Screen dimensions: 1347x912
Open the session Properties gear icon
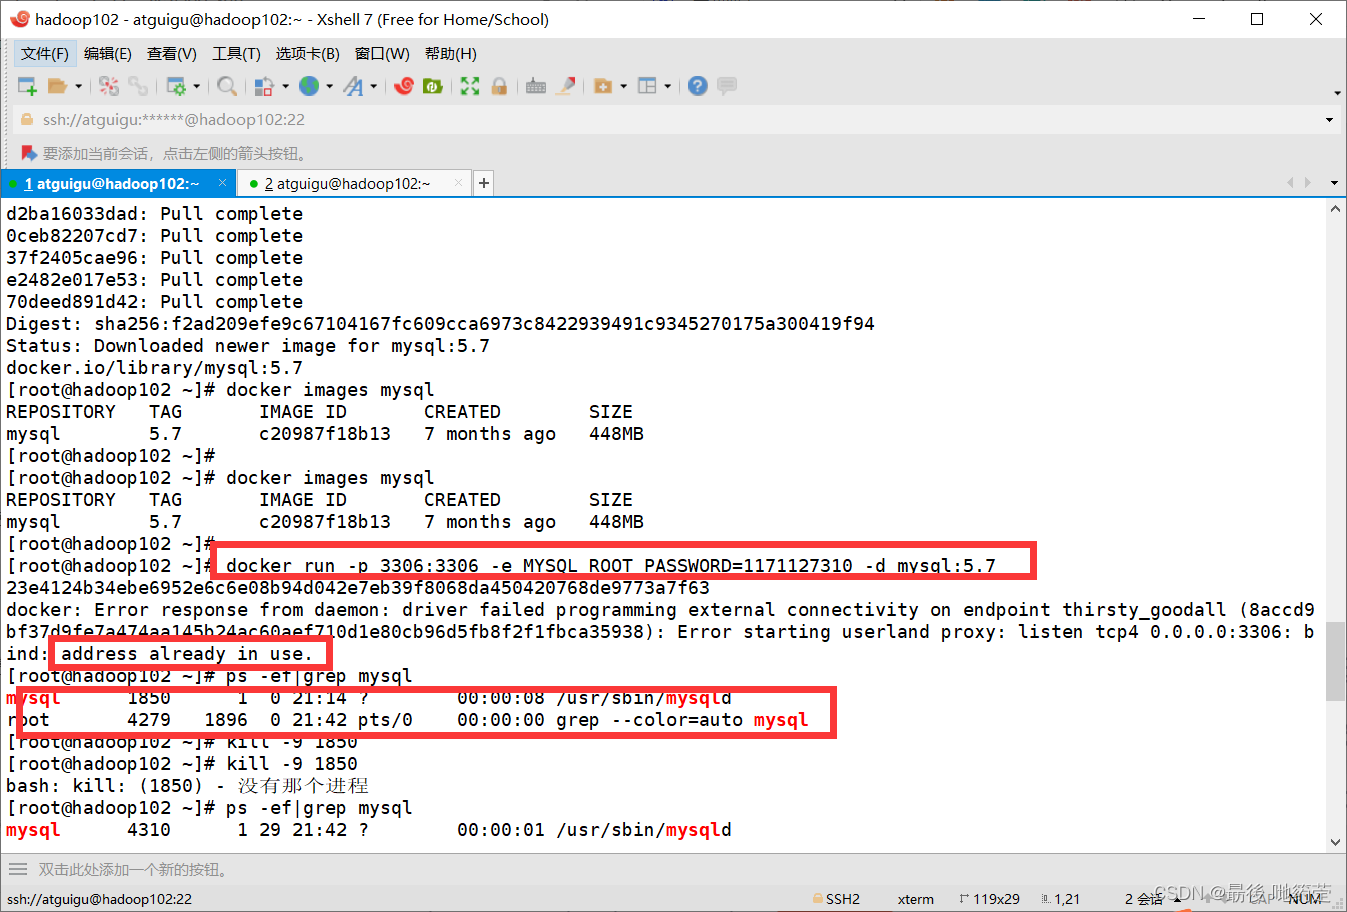176,86
